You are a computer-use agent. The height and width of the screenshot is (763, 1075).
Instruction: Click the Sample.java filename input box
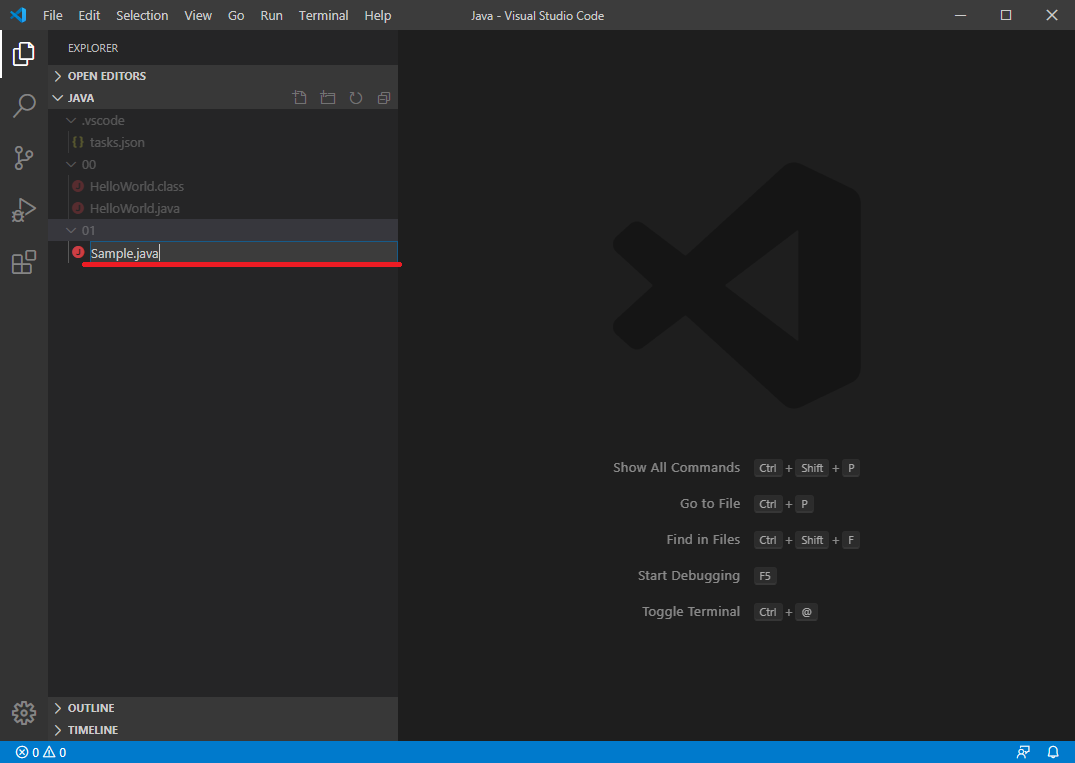click(243, 253)
